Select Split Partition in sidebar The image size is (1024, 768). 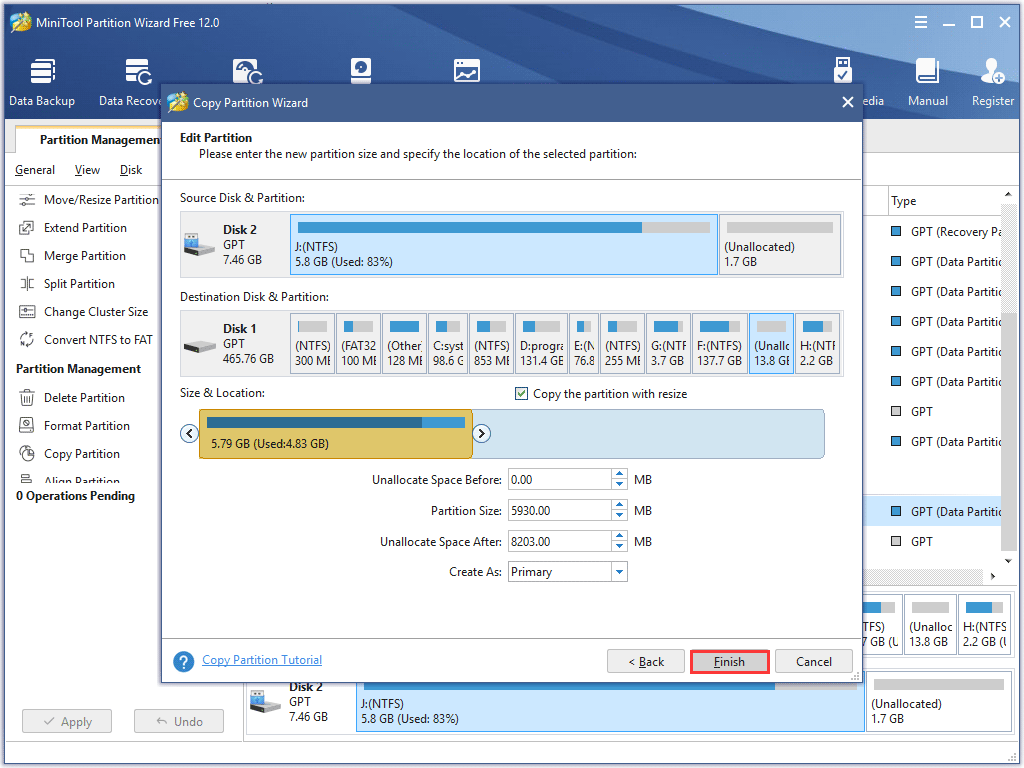pos(67,284)
